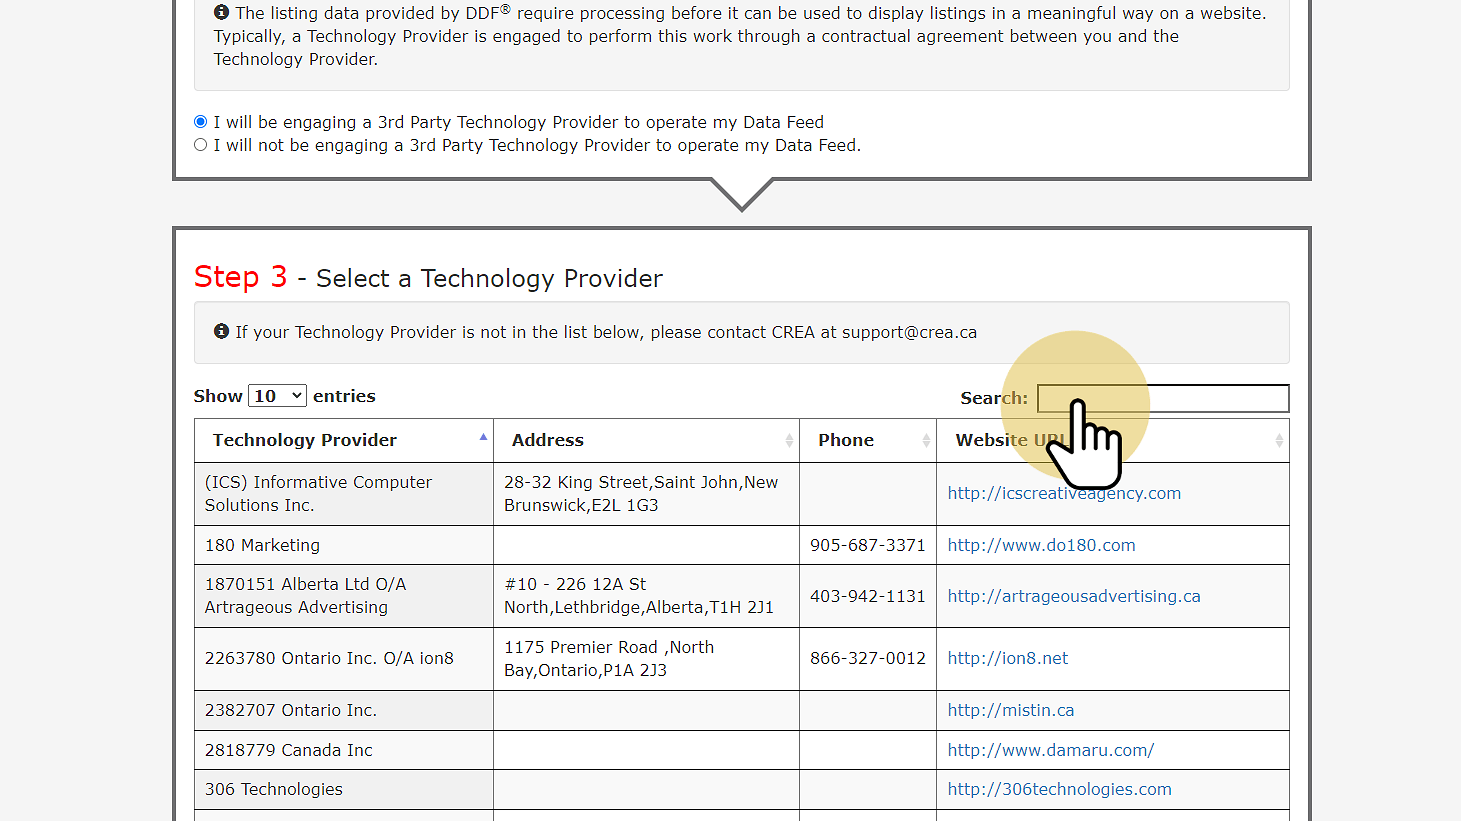Click phone number 905-687-3371
The height and width of the screenshot is (821, 1461).
click(868, 545)
